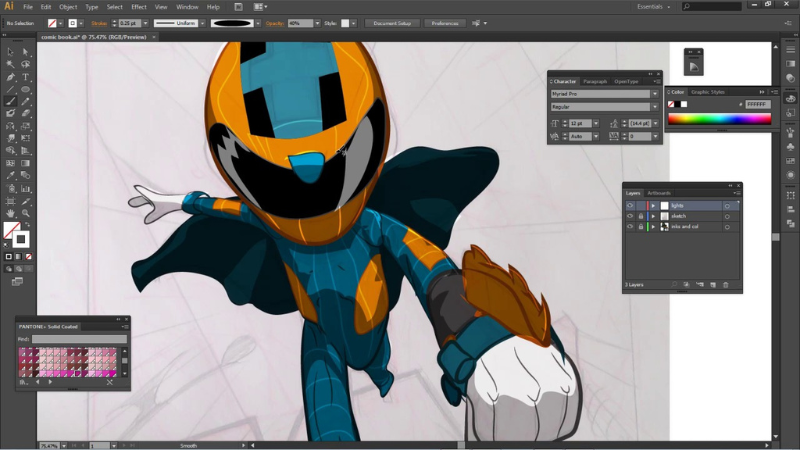Screen dimensions: 800x450
Task: Pick the Pen tool
Action: pos(10,77)
